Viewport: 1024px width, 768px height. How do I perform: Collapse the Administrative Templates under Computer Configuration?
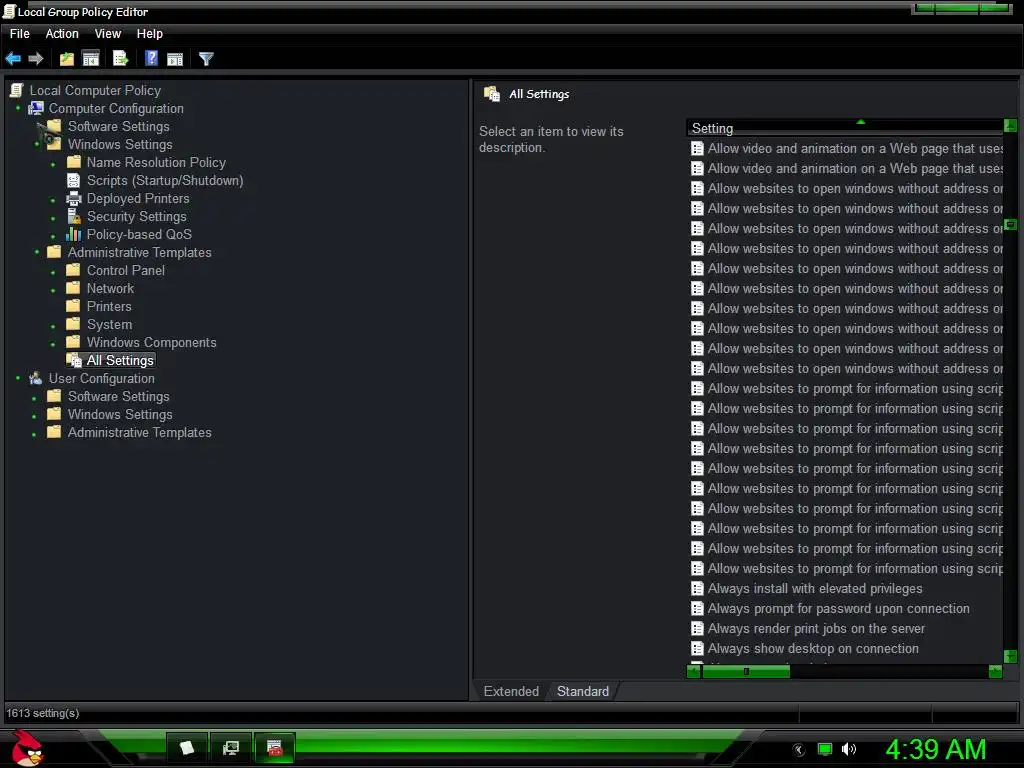click(37, 252)
